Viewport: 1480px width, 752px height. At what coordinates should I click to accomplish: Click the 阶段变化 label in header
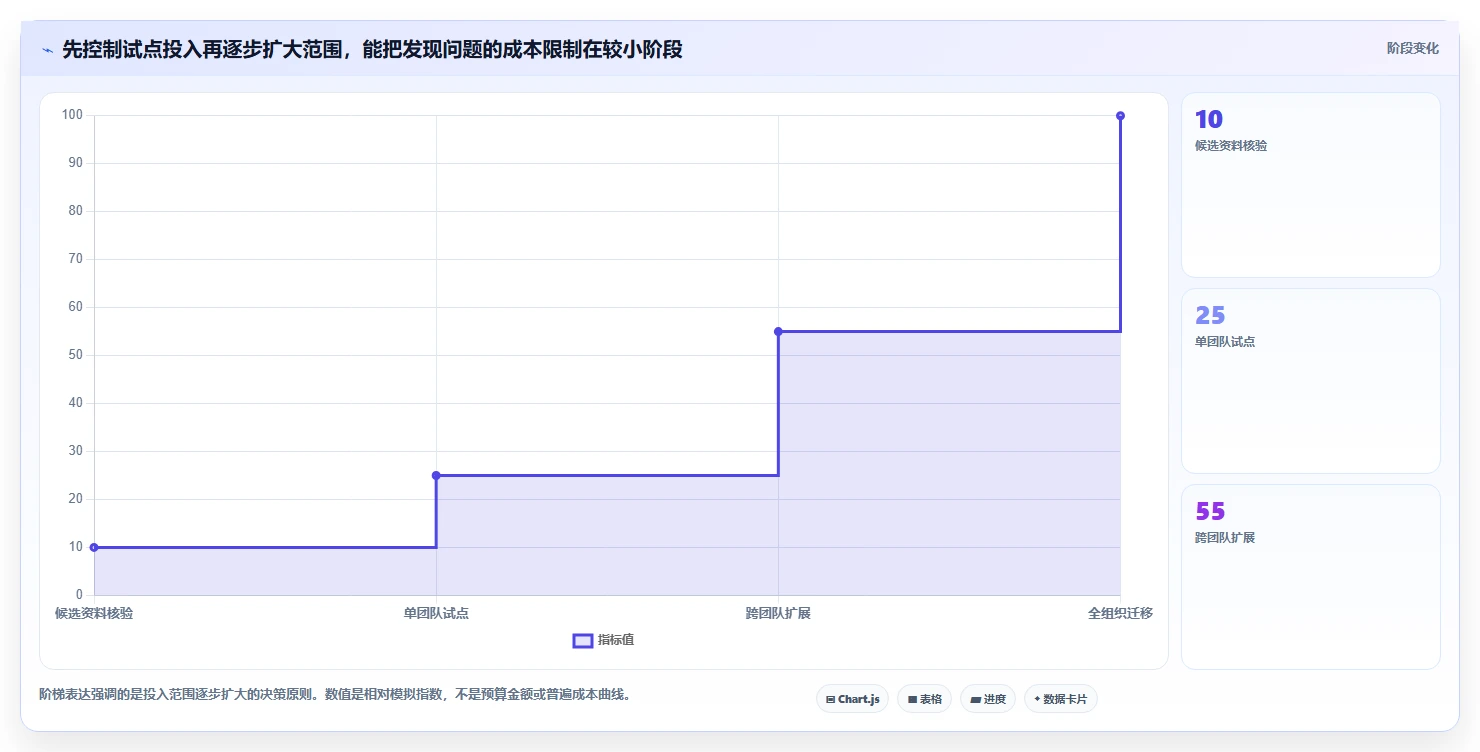point(1413,48)
